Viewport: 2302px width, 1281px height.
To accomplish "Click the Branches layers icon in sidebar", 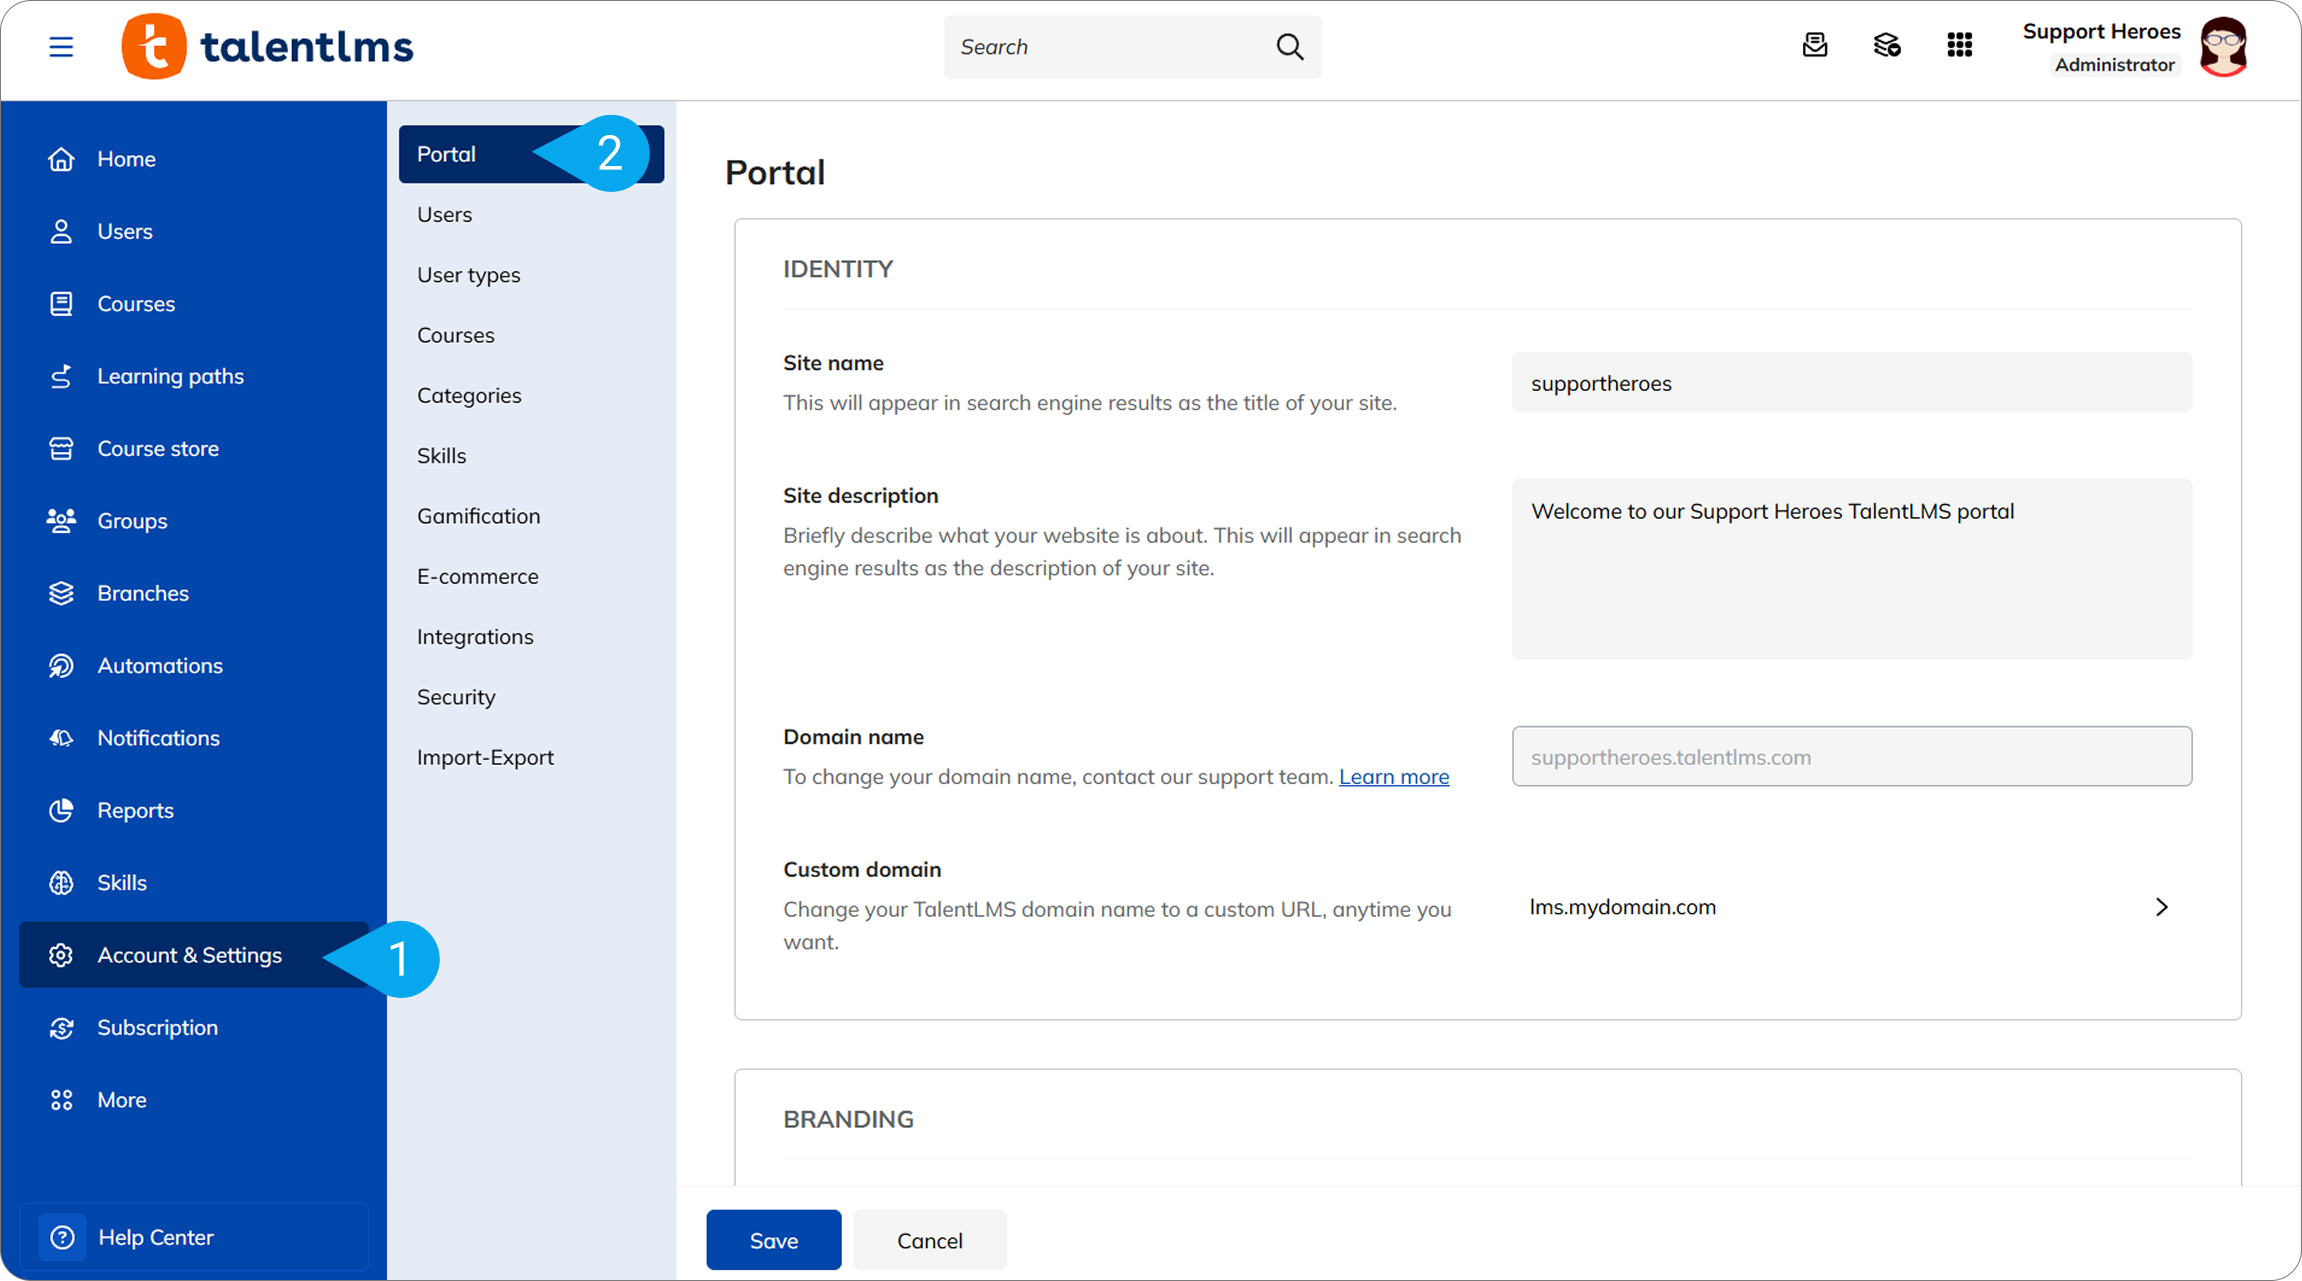I will point(61,593).
